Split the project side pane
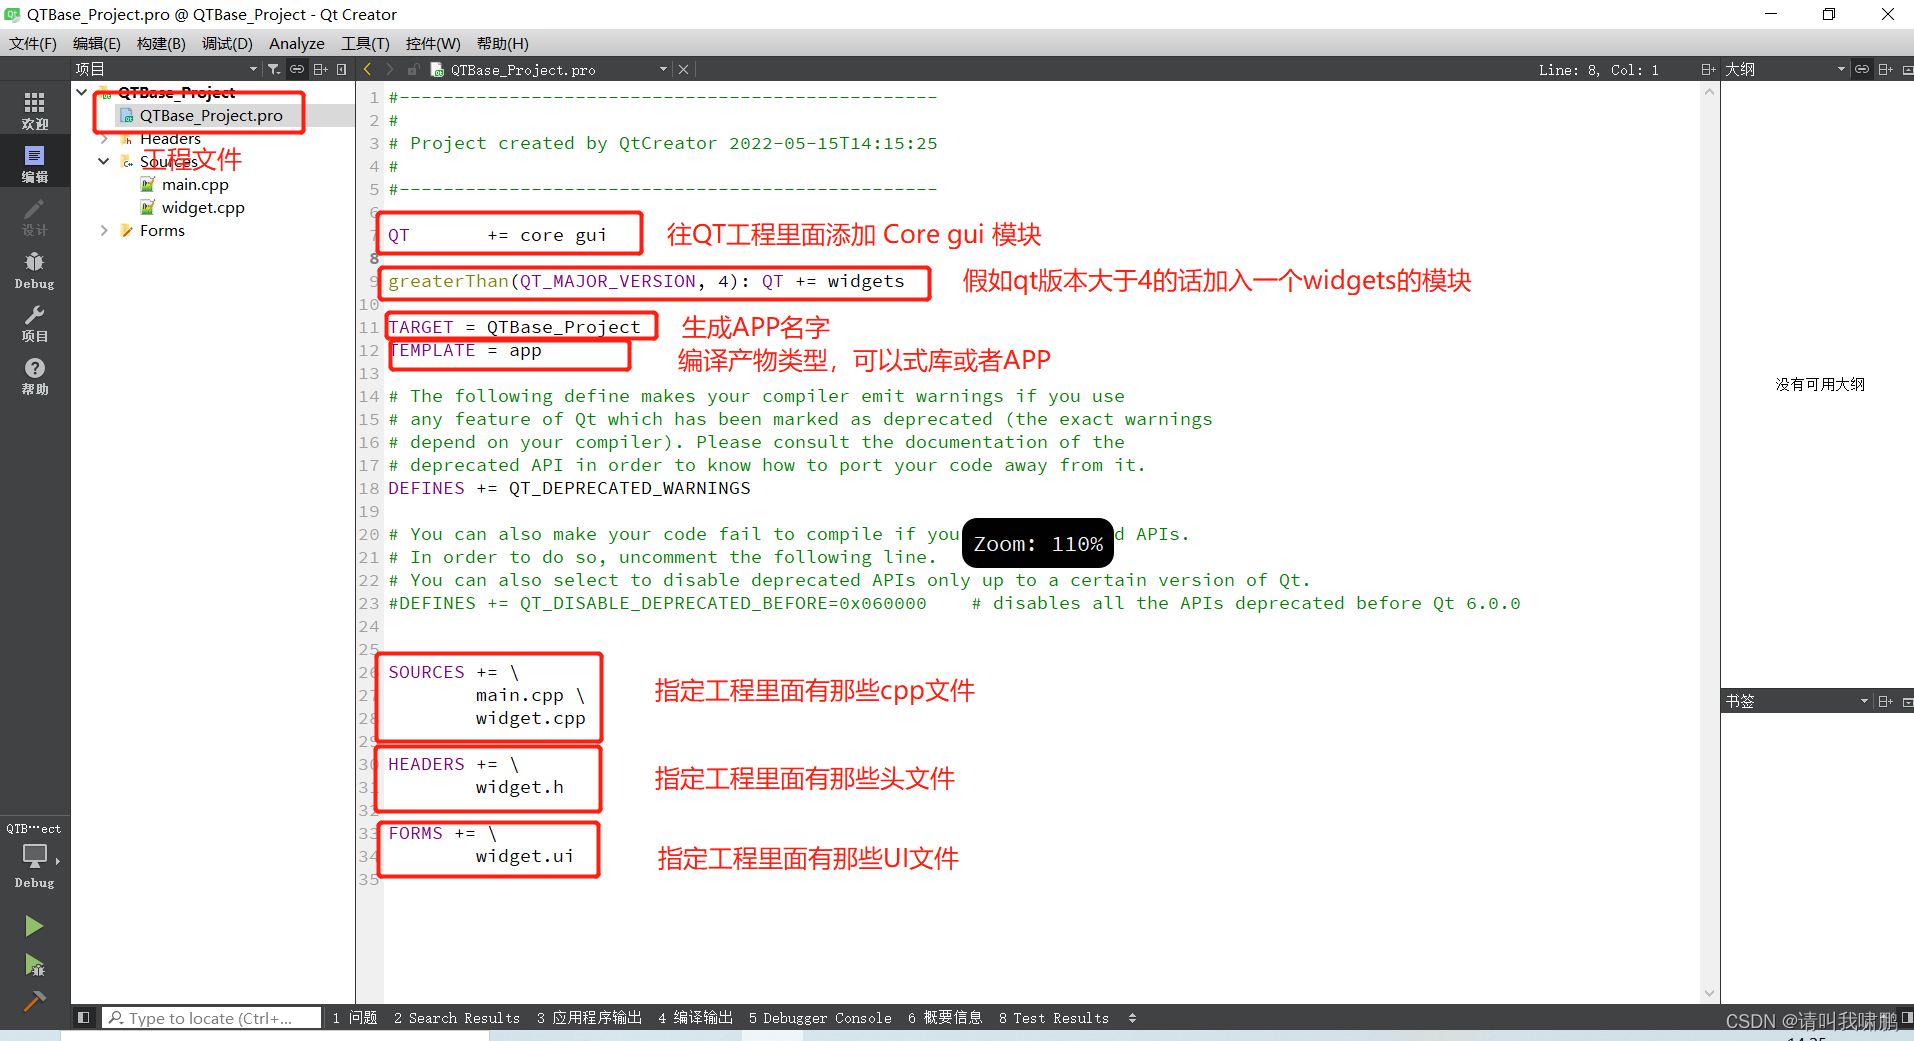 320,69
